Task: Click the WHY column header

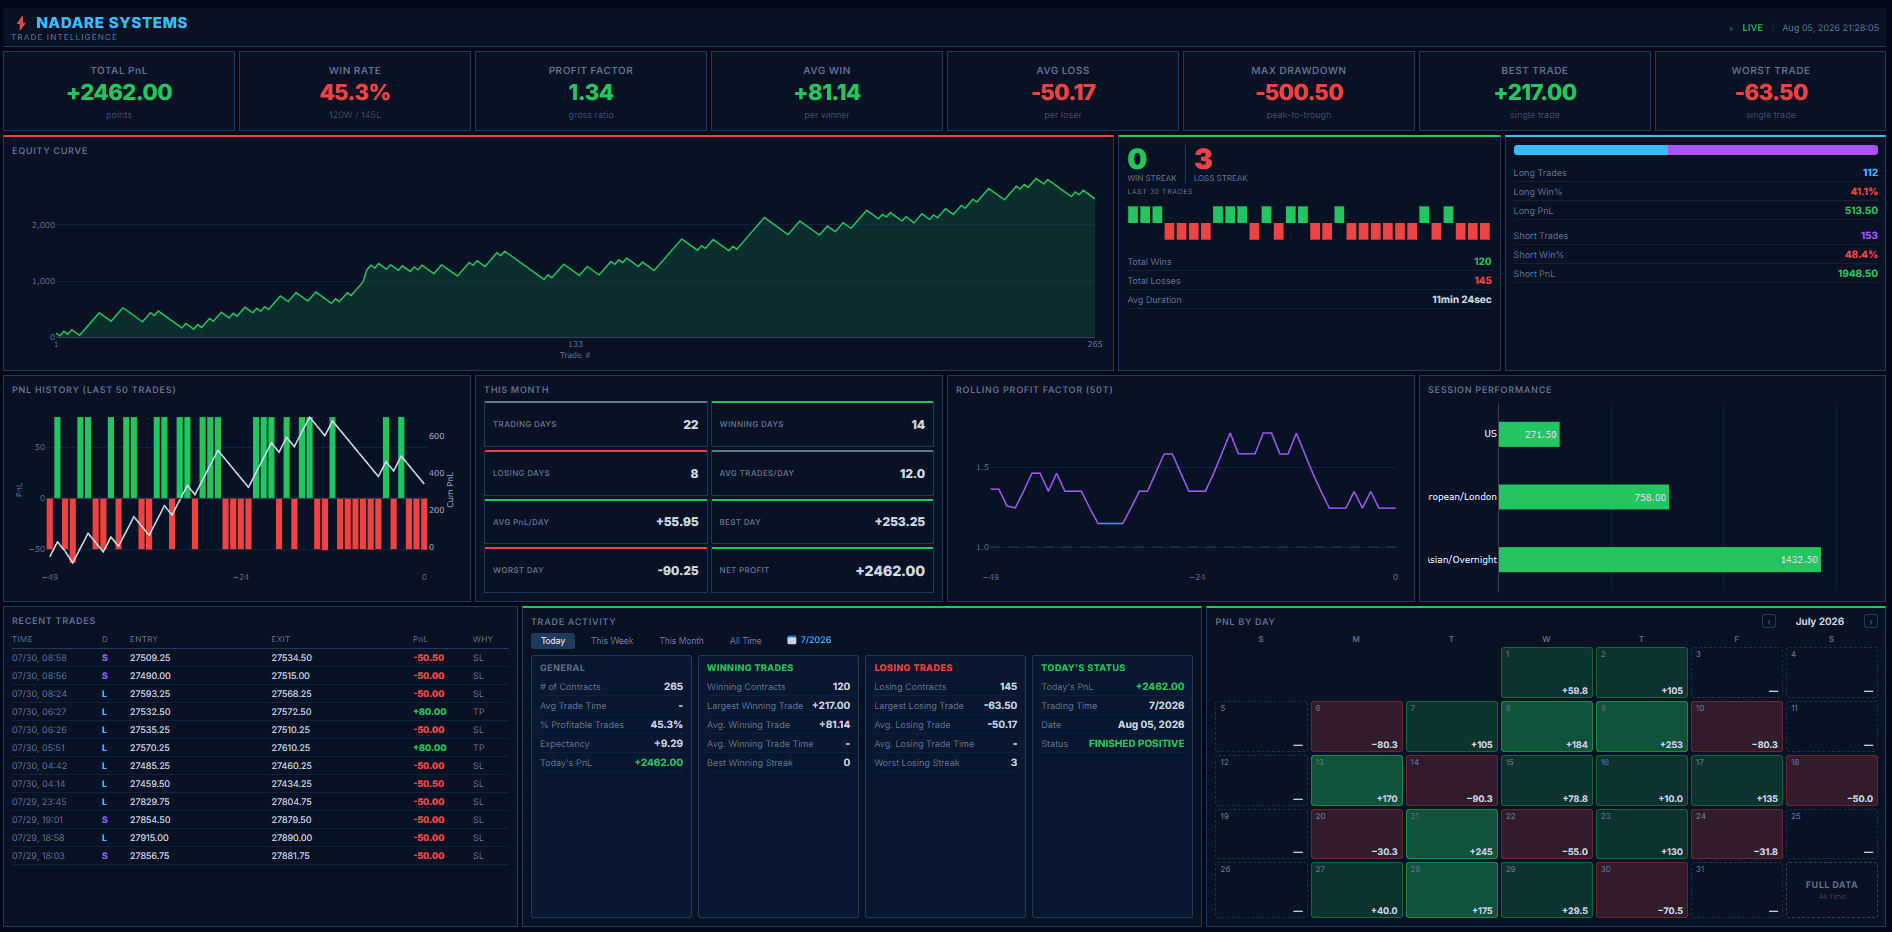Action: coord(483,639)
